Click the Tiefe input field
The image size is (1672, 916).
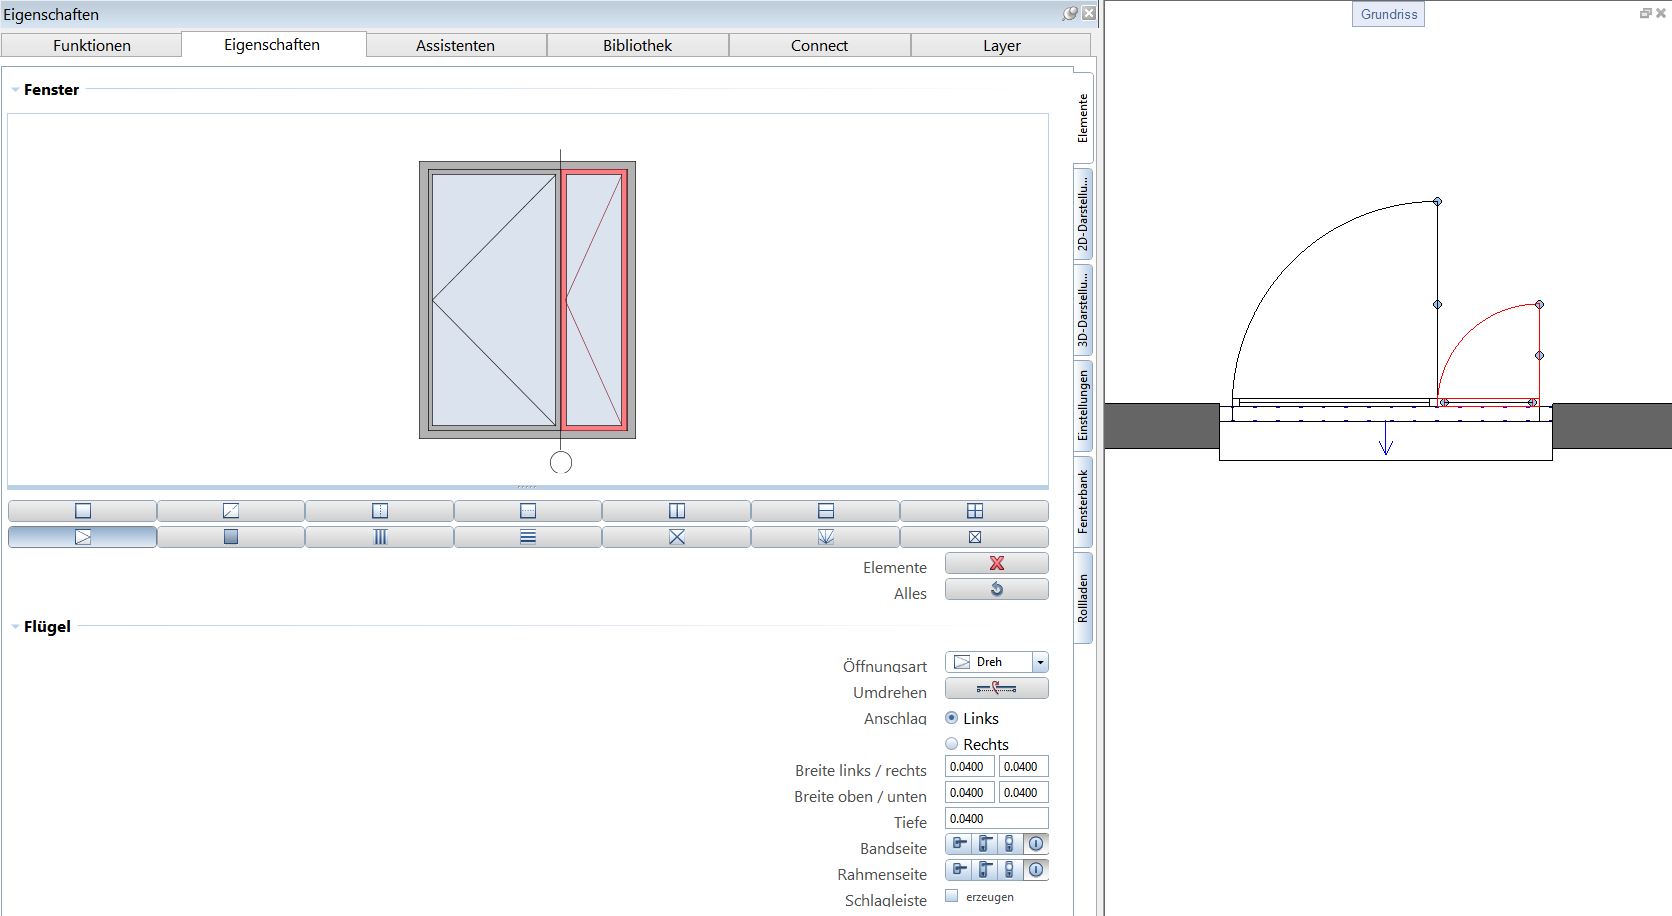[996, 818]
